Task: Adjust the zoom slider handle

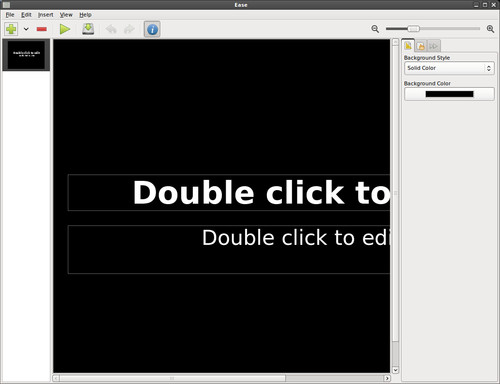Action: click(413, 29)
